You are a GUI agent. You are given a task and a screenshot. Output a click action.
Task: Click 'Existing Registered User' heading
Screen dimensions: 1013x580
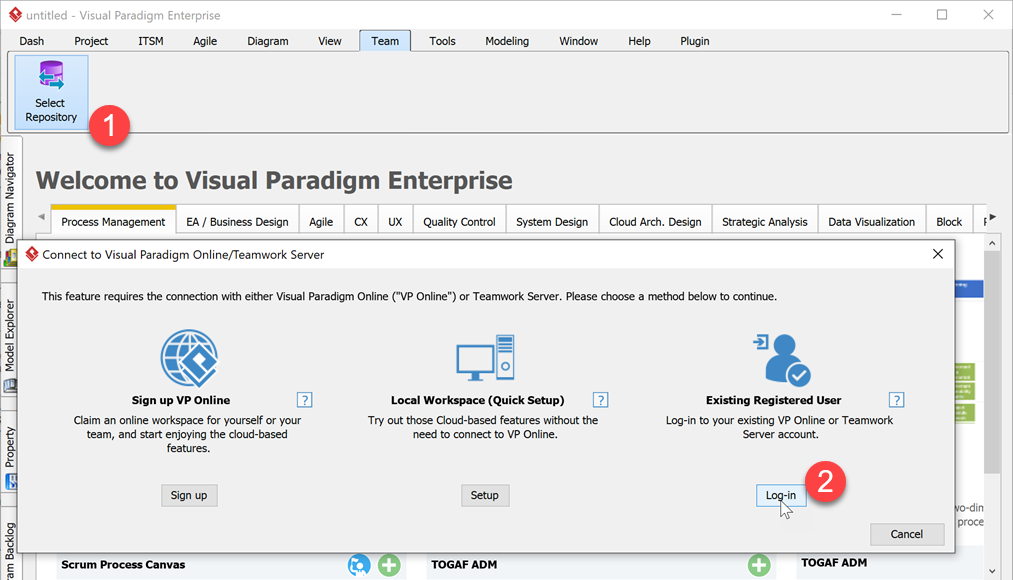[x=773, y=400]
